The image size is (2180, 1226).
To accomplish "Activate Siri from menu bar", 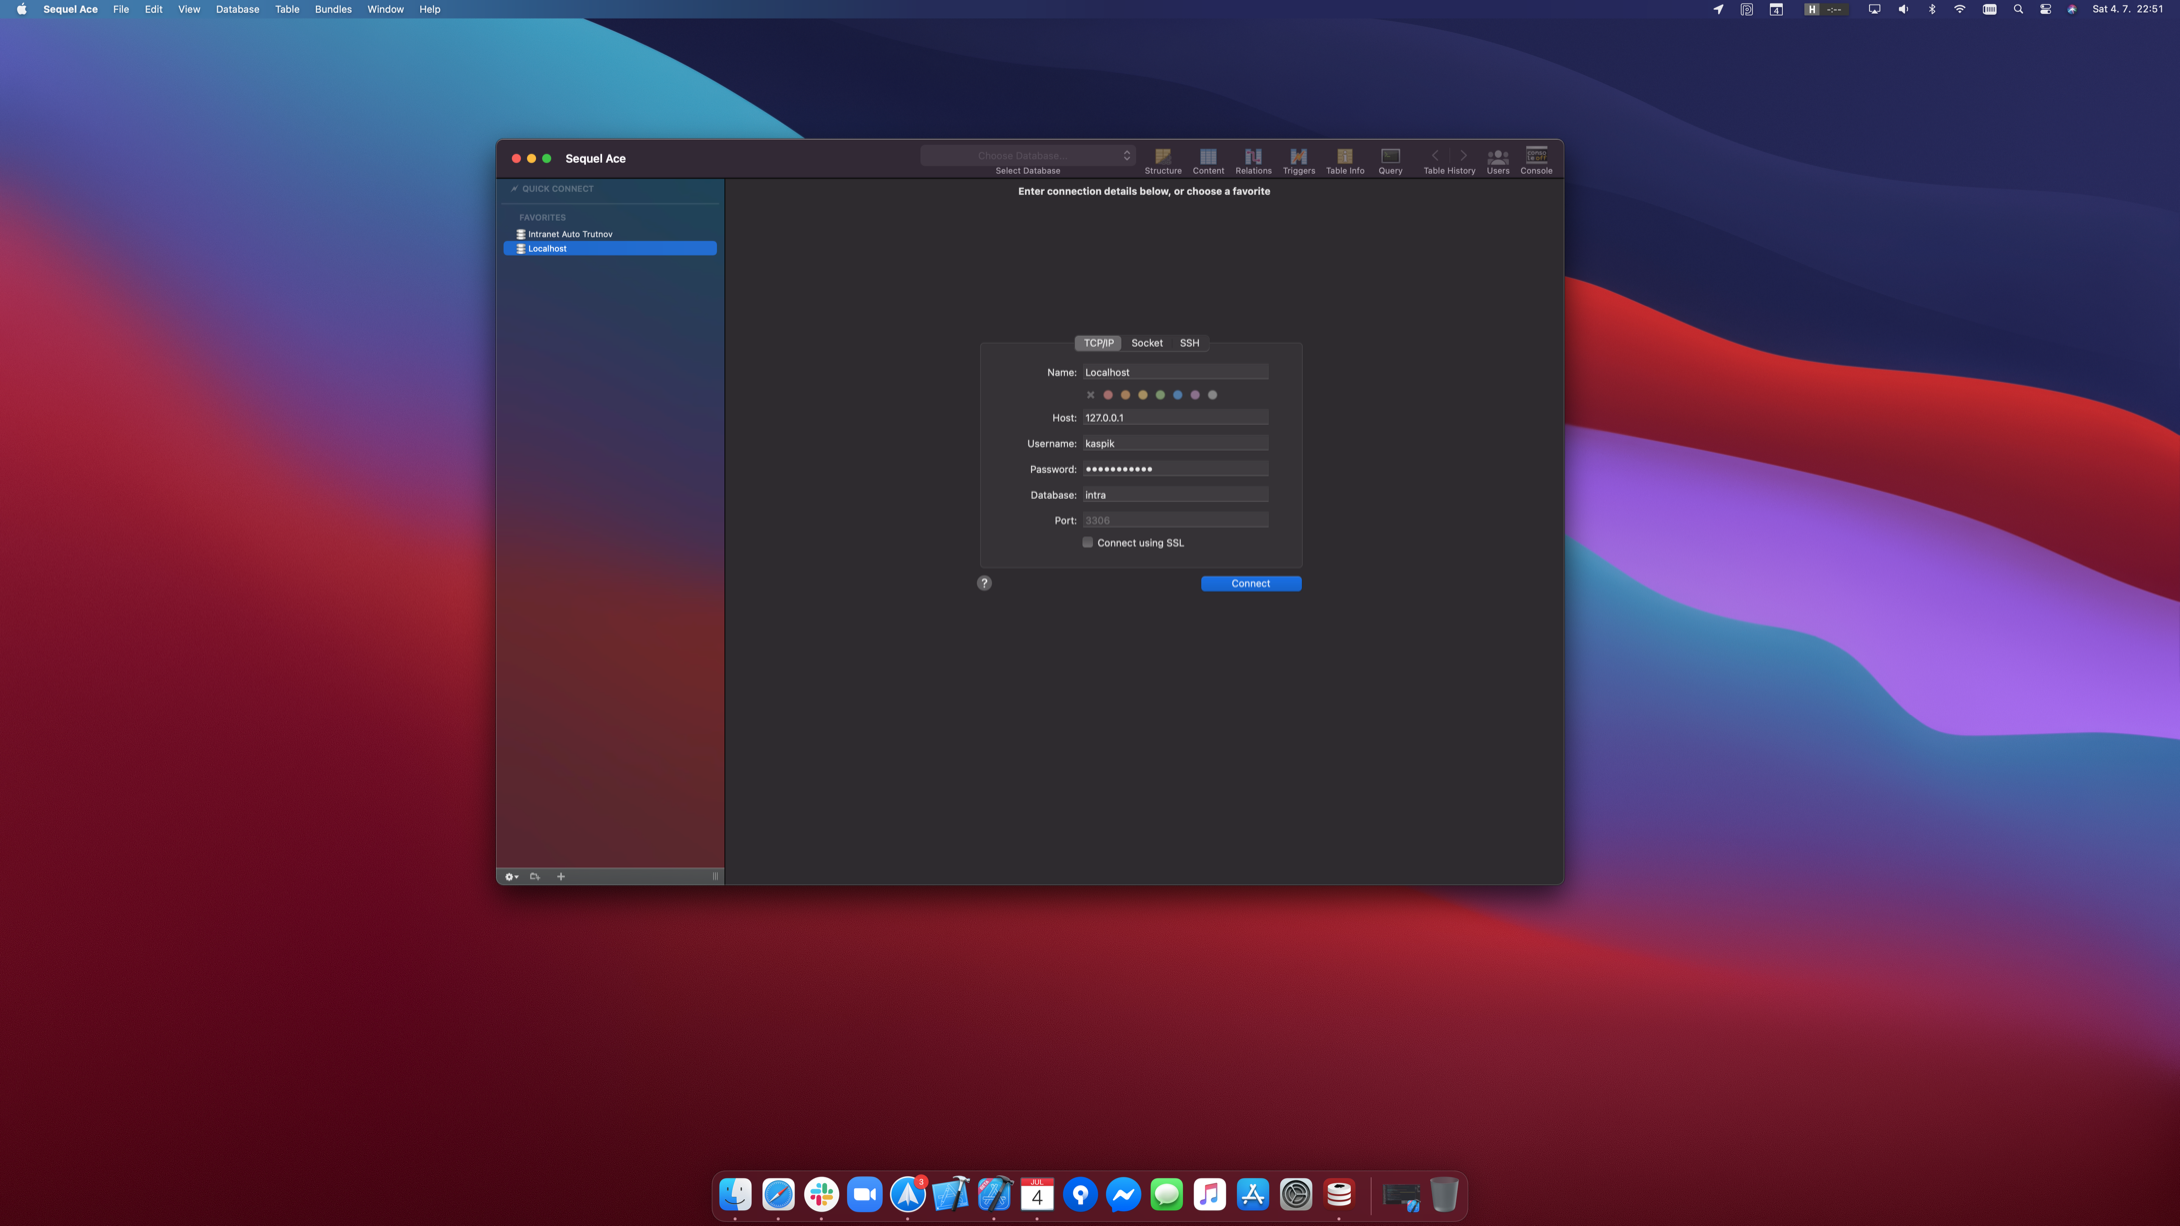I will click(2072, 9).
